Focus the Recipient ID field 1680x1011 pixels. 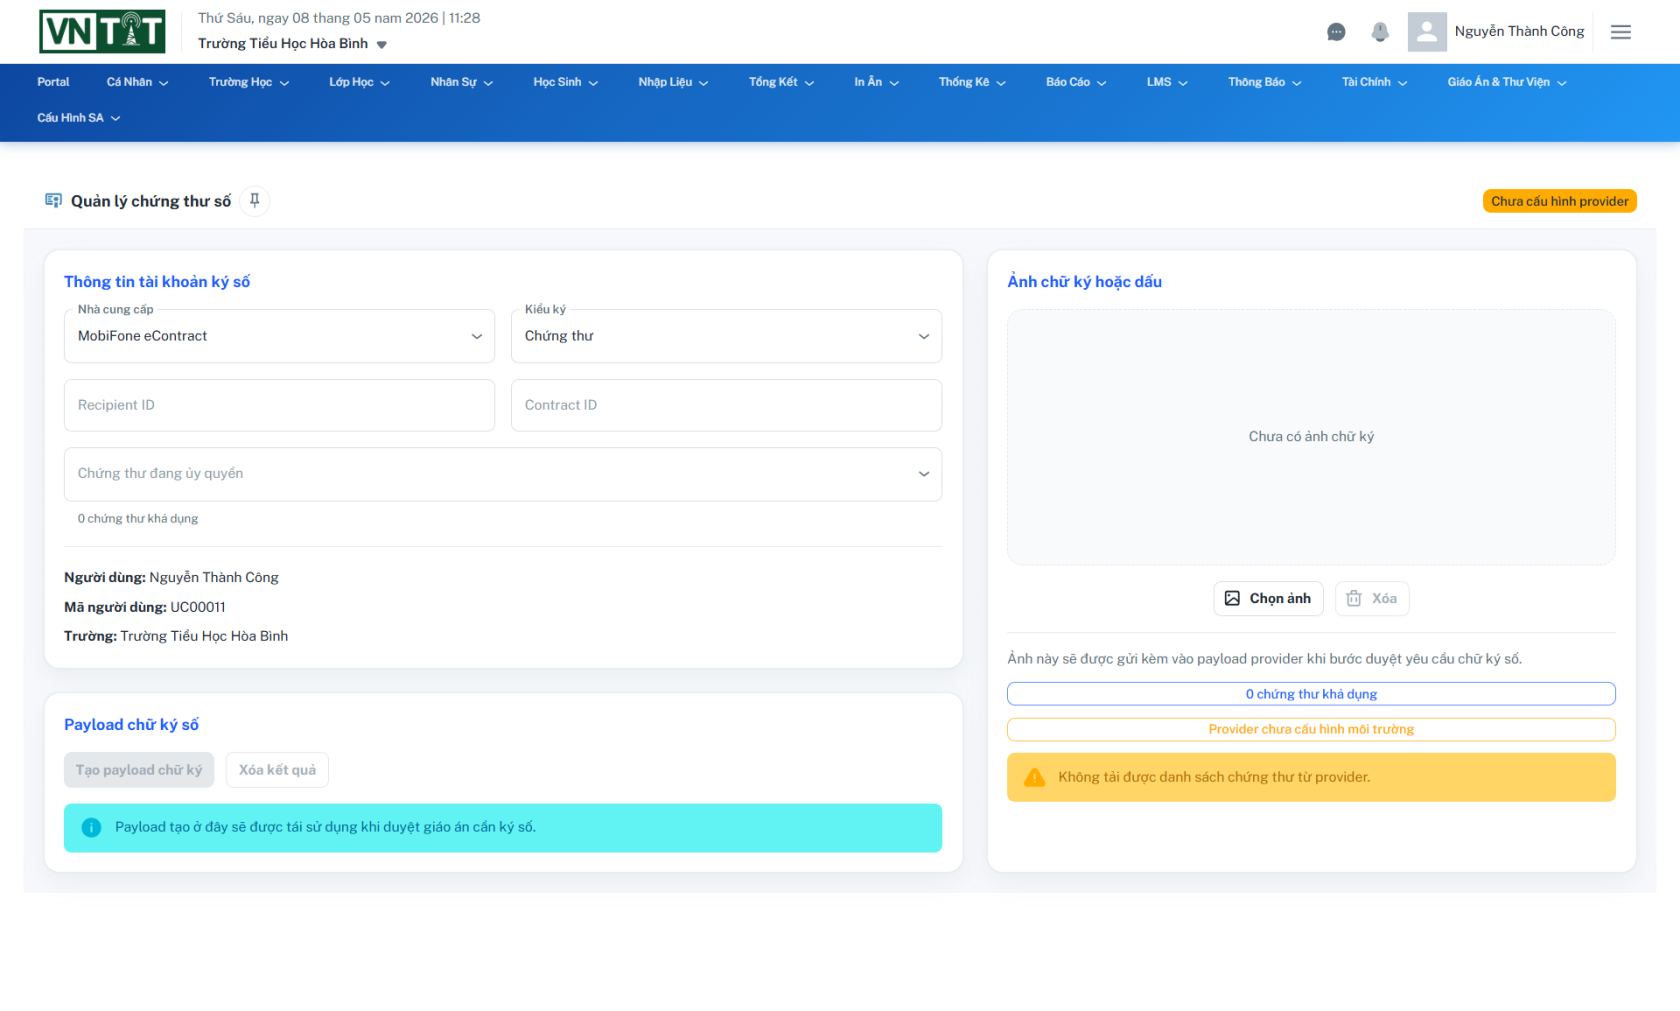[x=279, y=405]
